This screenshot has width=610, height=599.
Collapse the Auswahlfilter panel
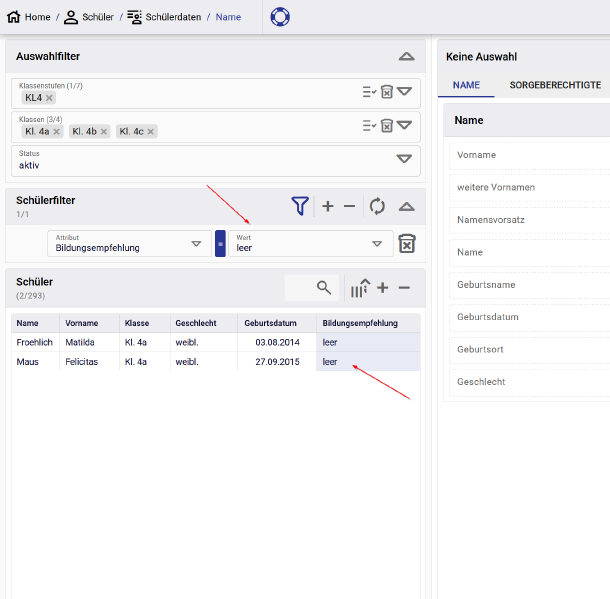[x=405, y=57]
